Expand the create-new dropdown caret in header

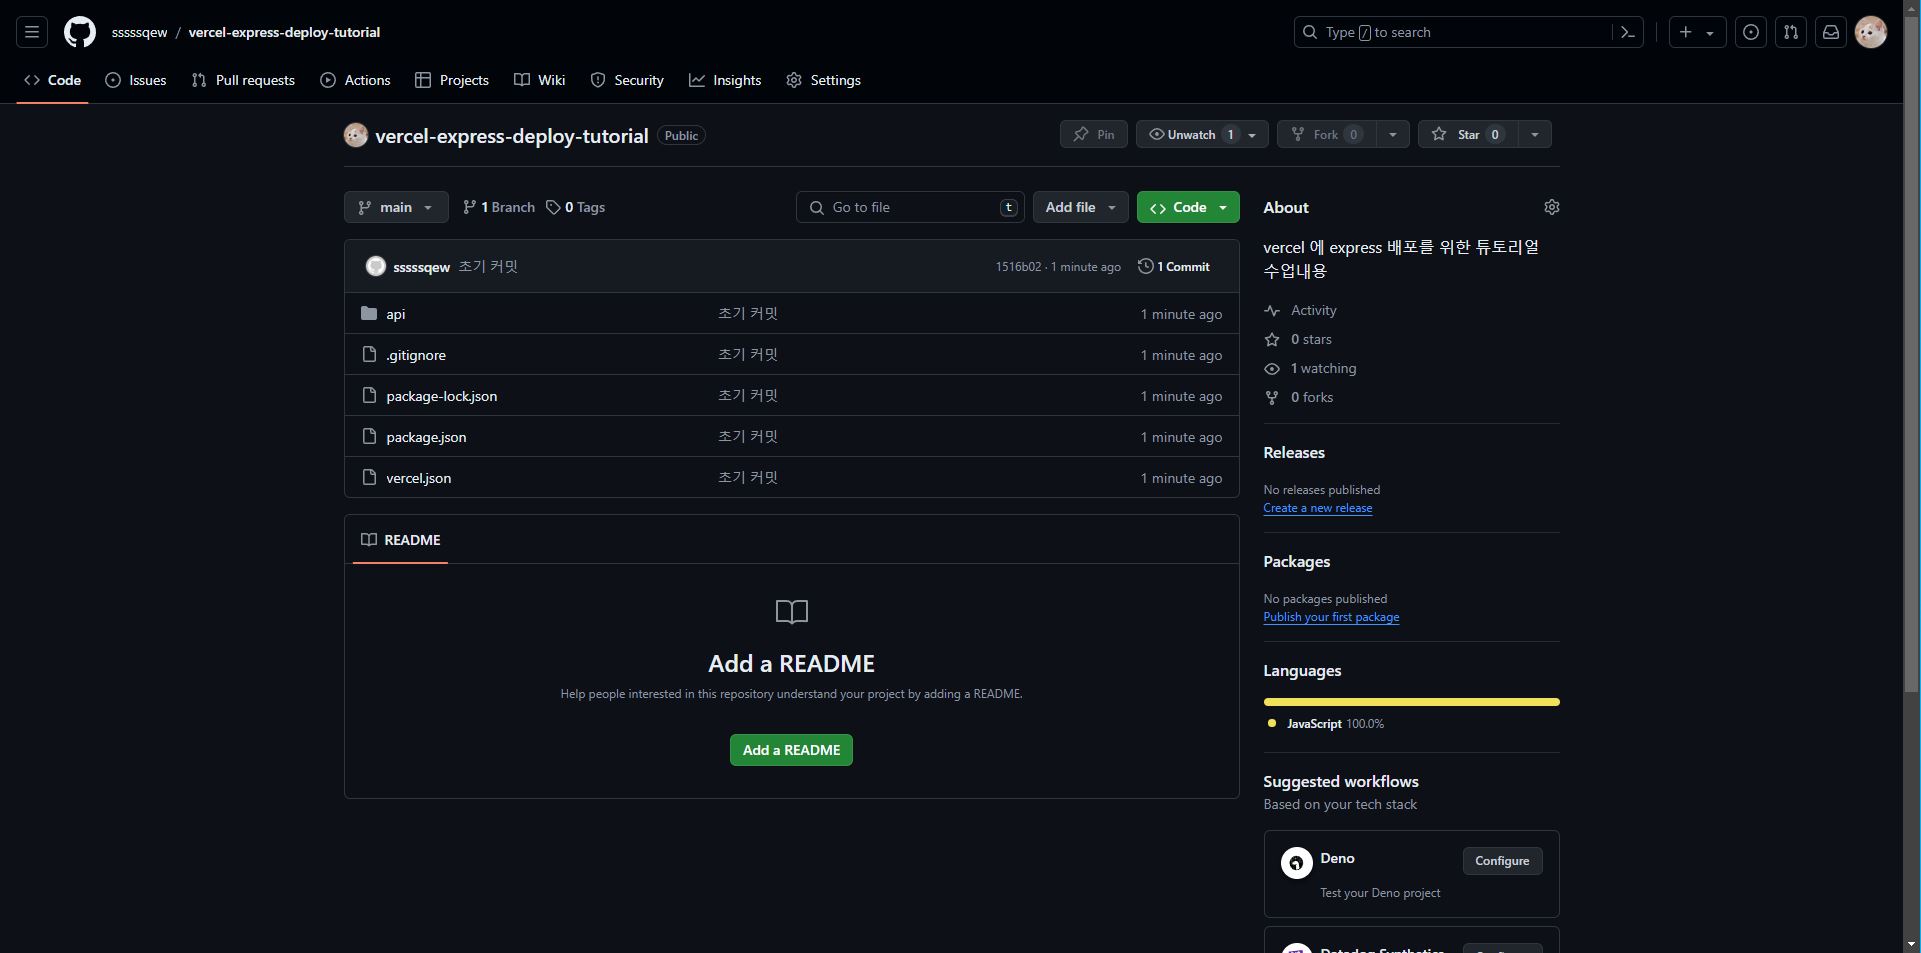pyautogui.click(x=1710, y=33)
